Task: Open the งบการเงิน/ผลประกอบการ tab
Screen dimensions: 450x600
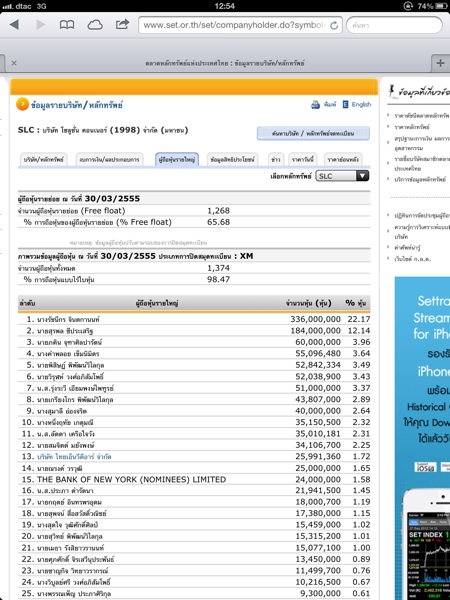Action: pyautogui.click(x=109, y=159)
